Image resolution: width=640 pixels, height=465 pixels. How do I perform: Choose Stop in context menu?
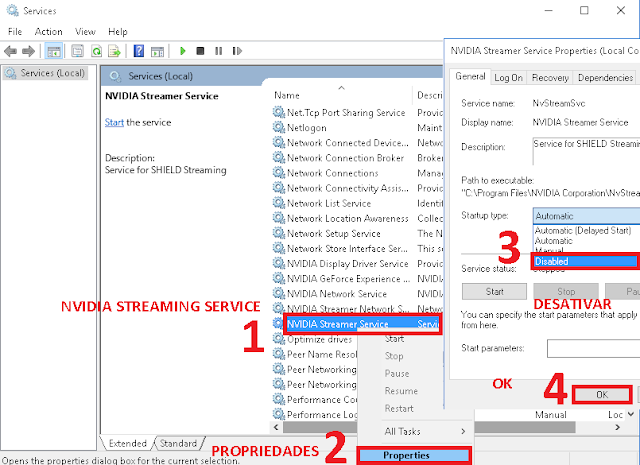point(394,356)
